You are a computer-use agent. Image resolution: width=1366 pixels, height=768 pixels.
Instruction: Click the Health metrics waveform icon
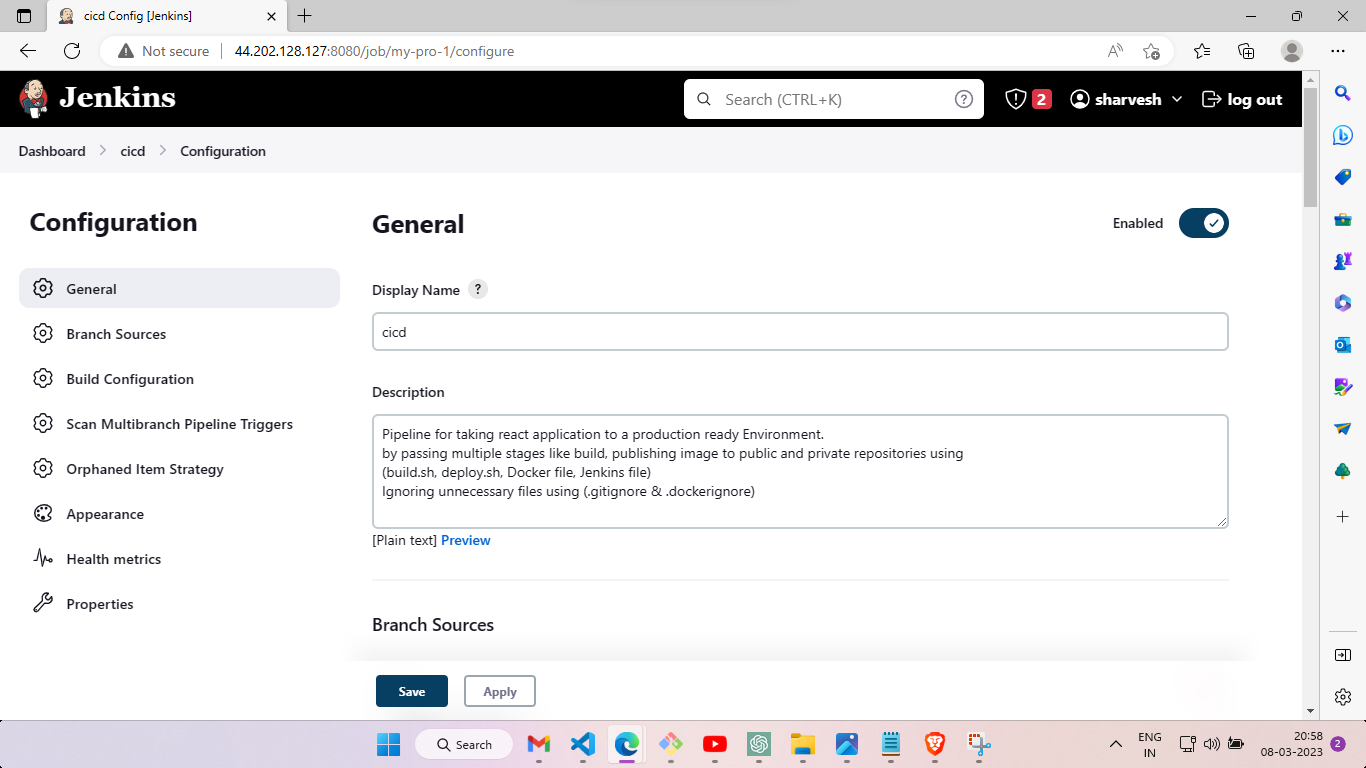pos(43,558)
